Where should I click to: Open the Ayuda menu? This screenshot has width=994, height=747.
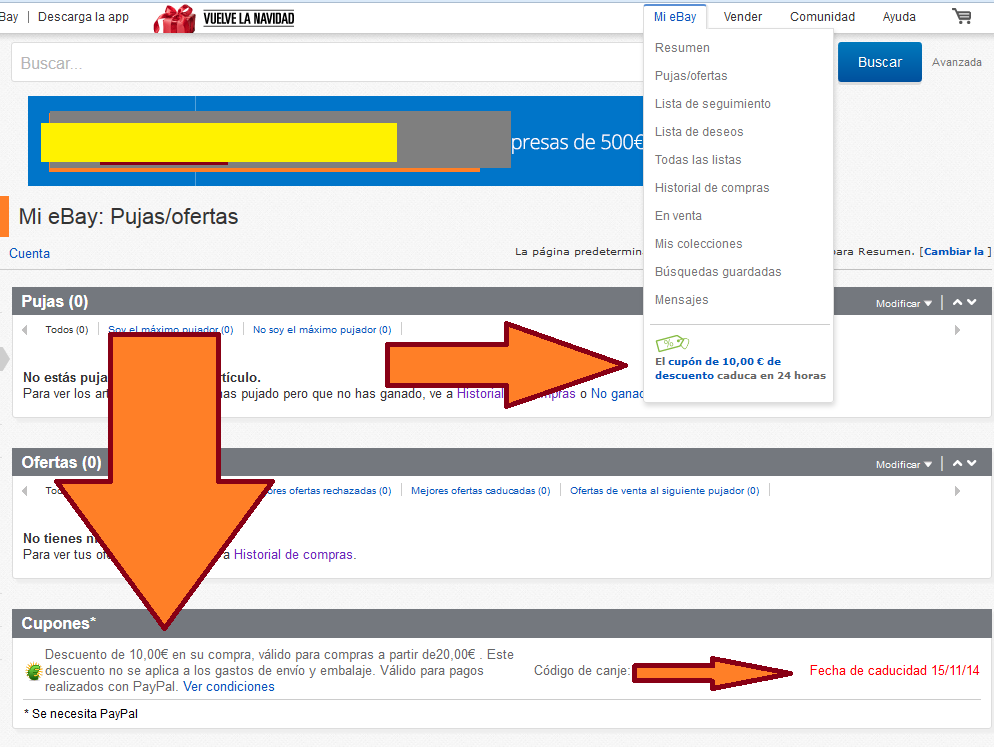(x=899, y=16)
